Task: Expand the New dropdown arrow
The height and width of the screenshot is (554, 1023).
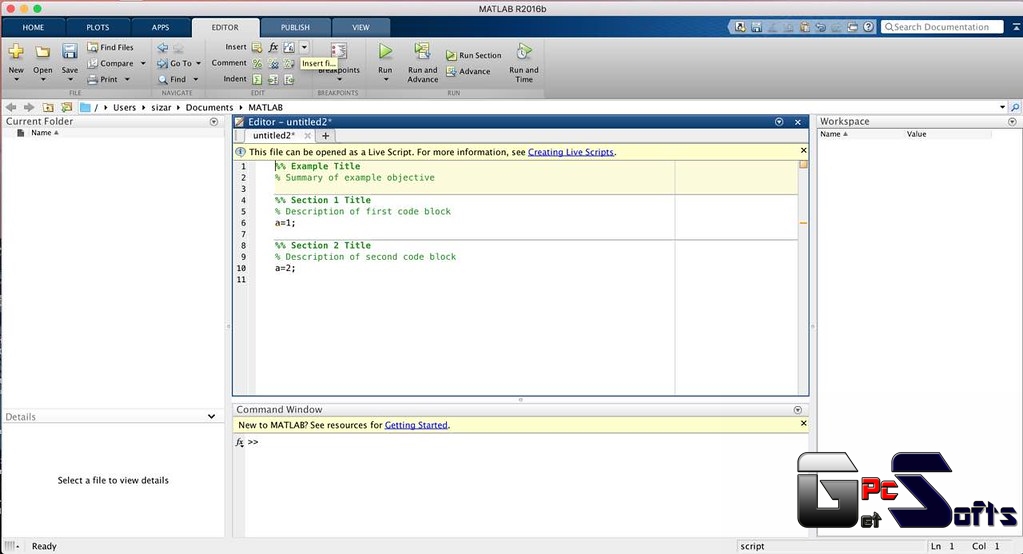Action: (x=16, y=80)
